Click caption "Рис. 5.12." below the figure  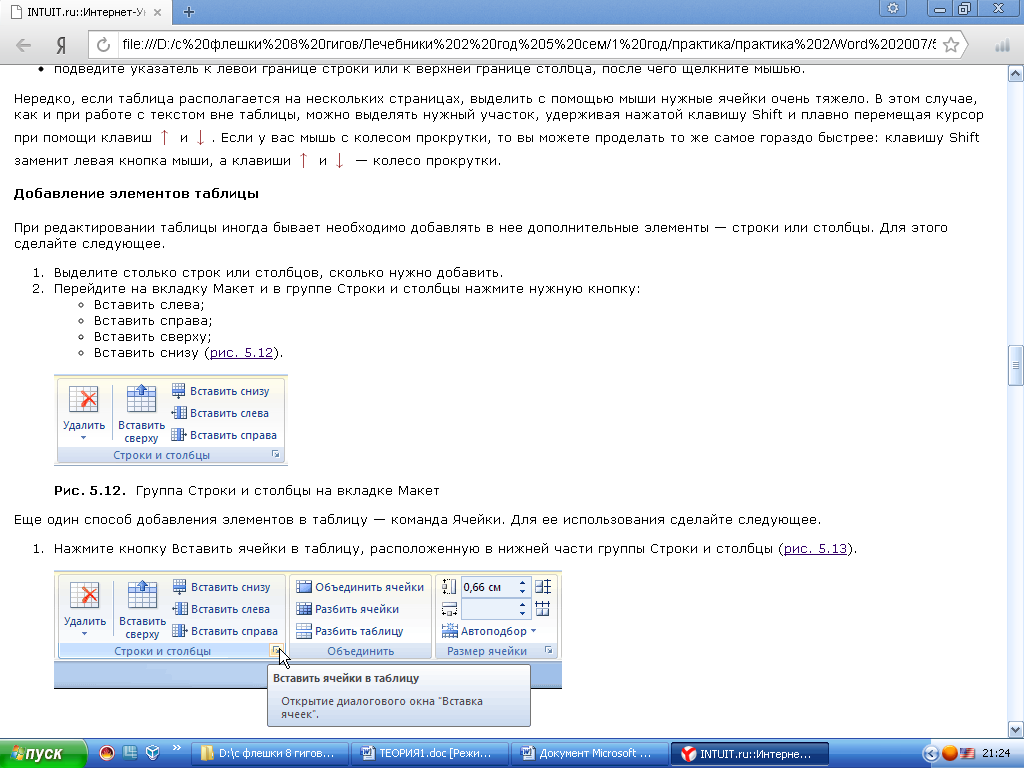click(89, 490)
